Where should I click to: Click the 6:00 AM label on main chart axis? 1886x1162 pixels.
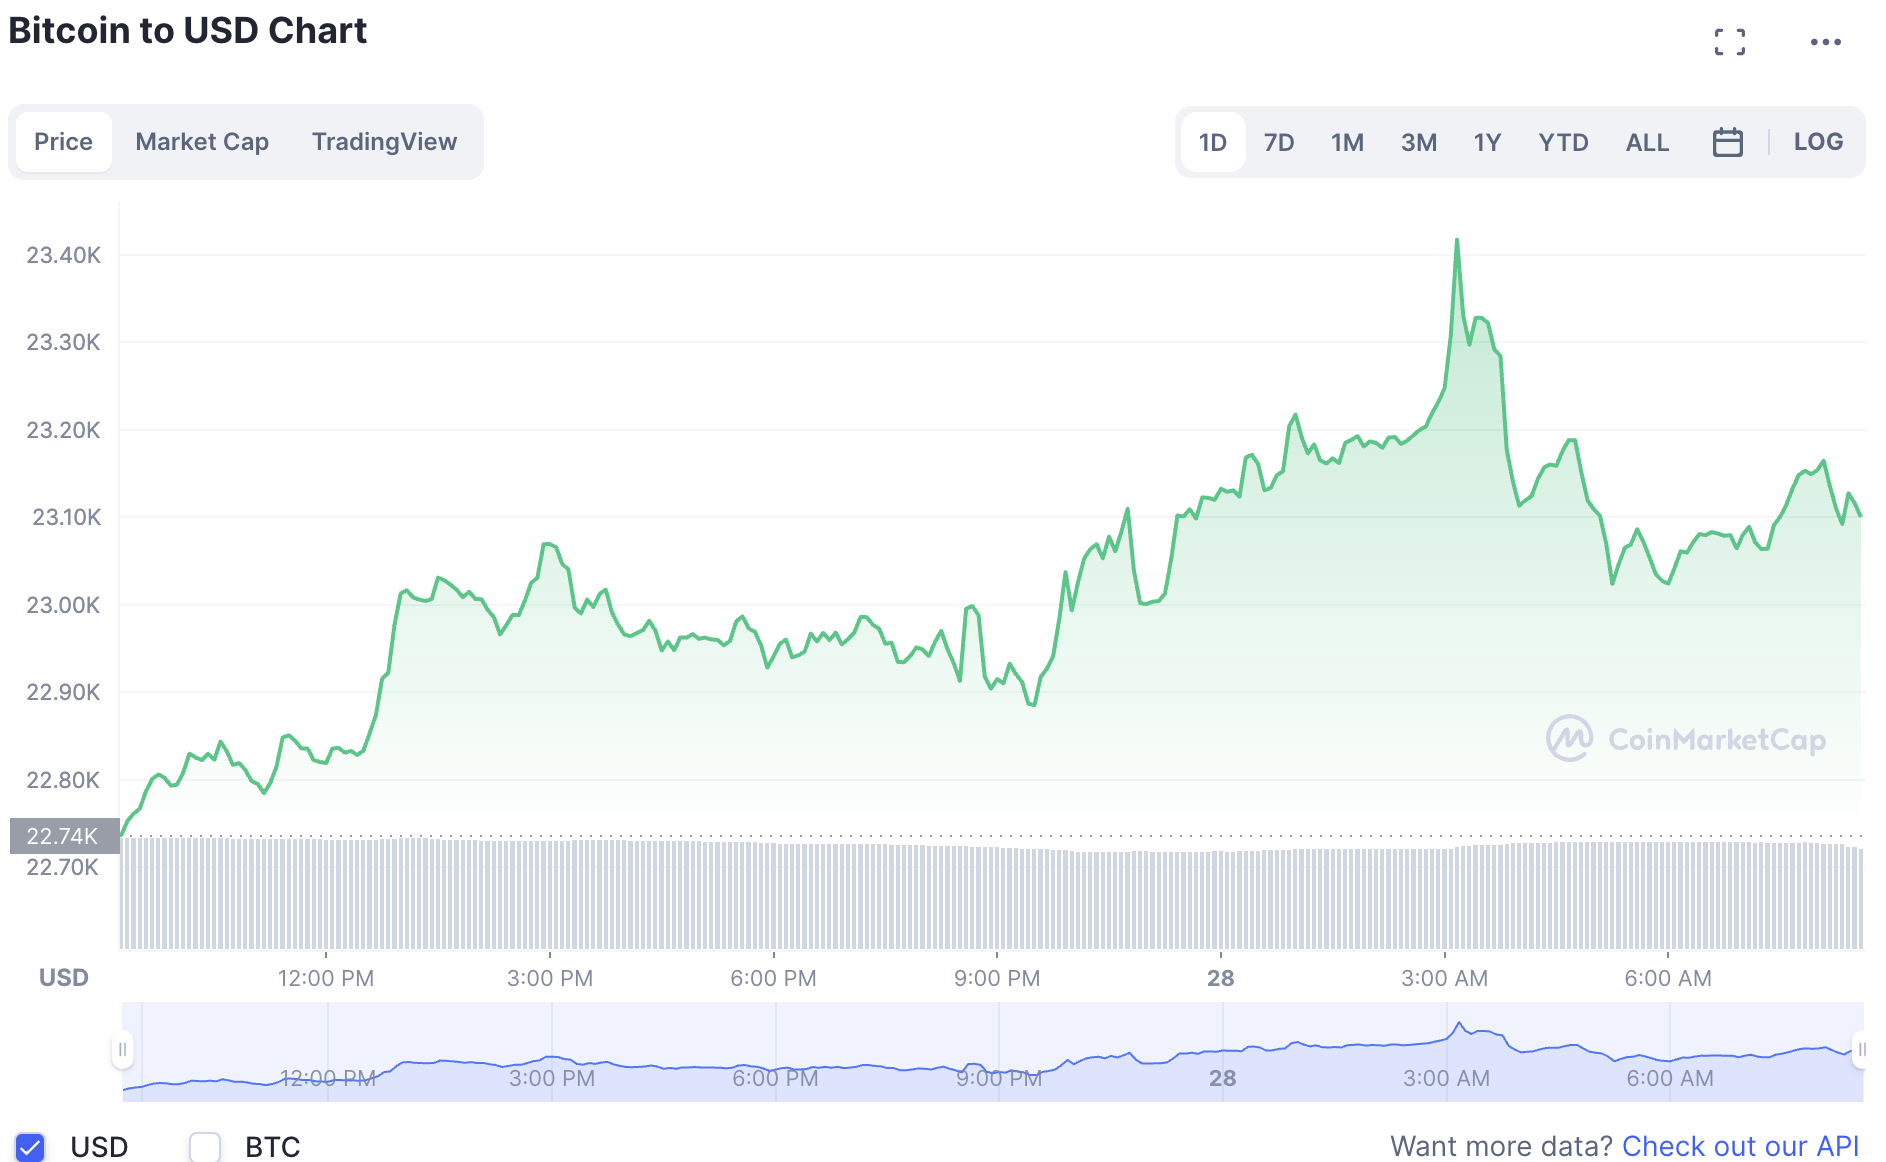(x=1668, y=978)
